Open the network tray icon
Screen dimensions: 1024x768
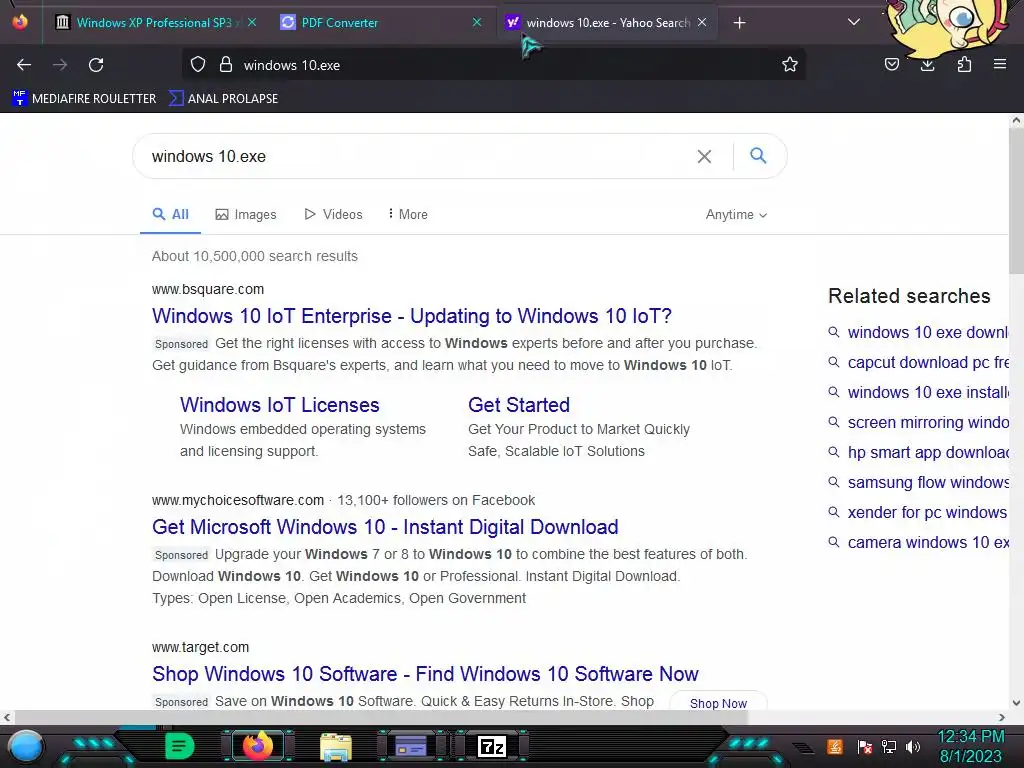(888, 746)
